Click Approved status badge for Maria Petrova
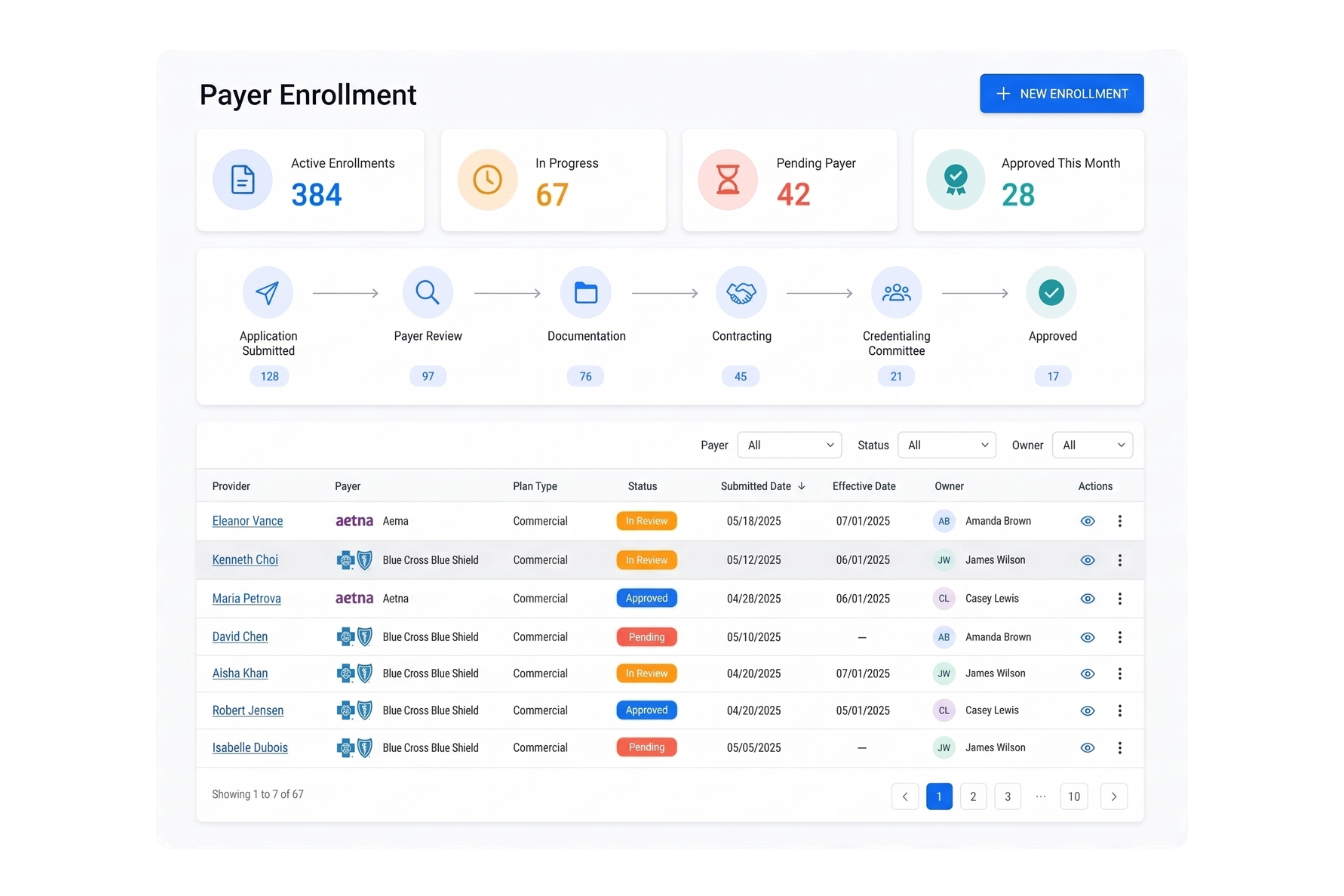 tap(647, 599)
